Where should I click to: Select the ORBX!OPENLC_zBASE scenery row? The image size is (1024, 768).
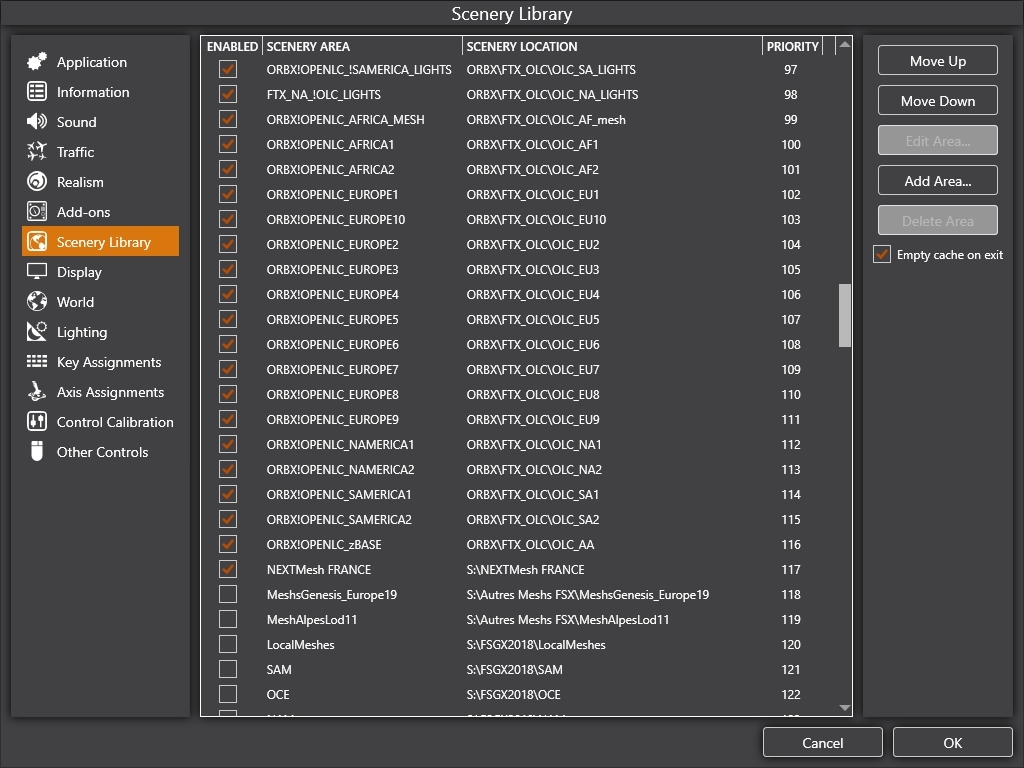pos(519,545)
